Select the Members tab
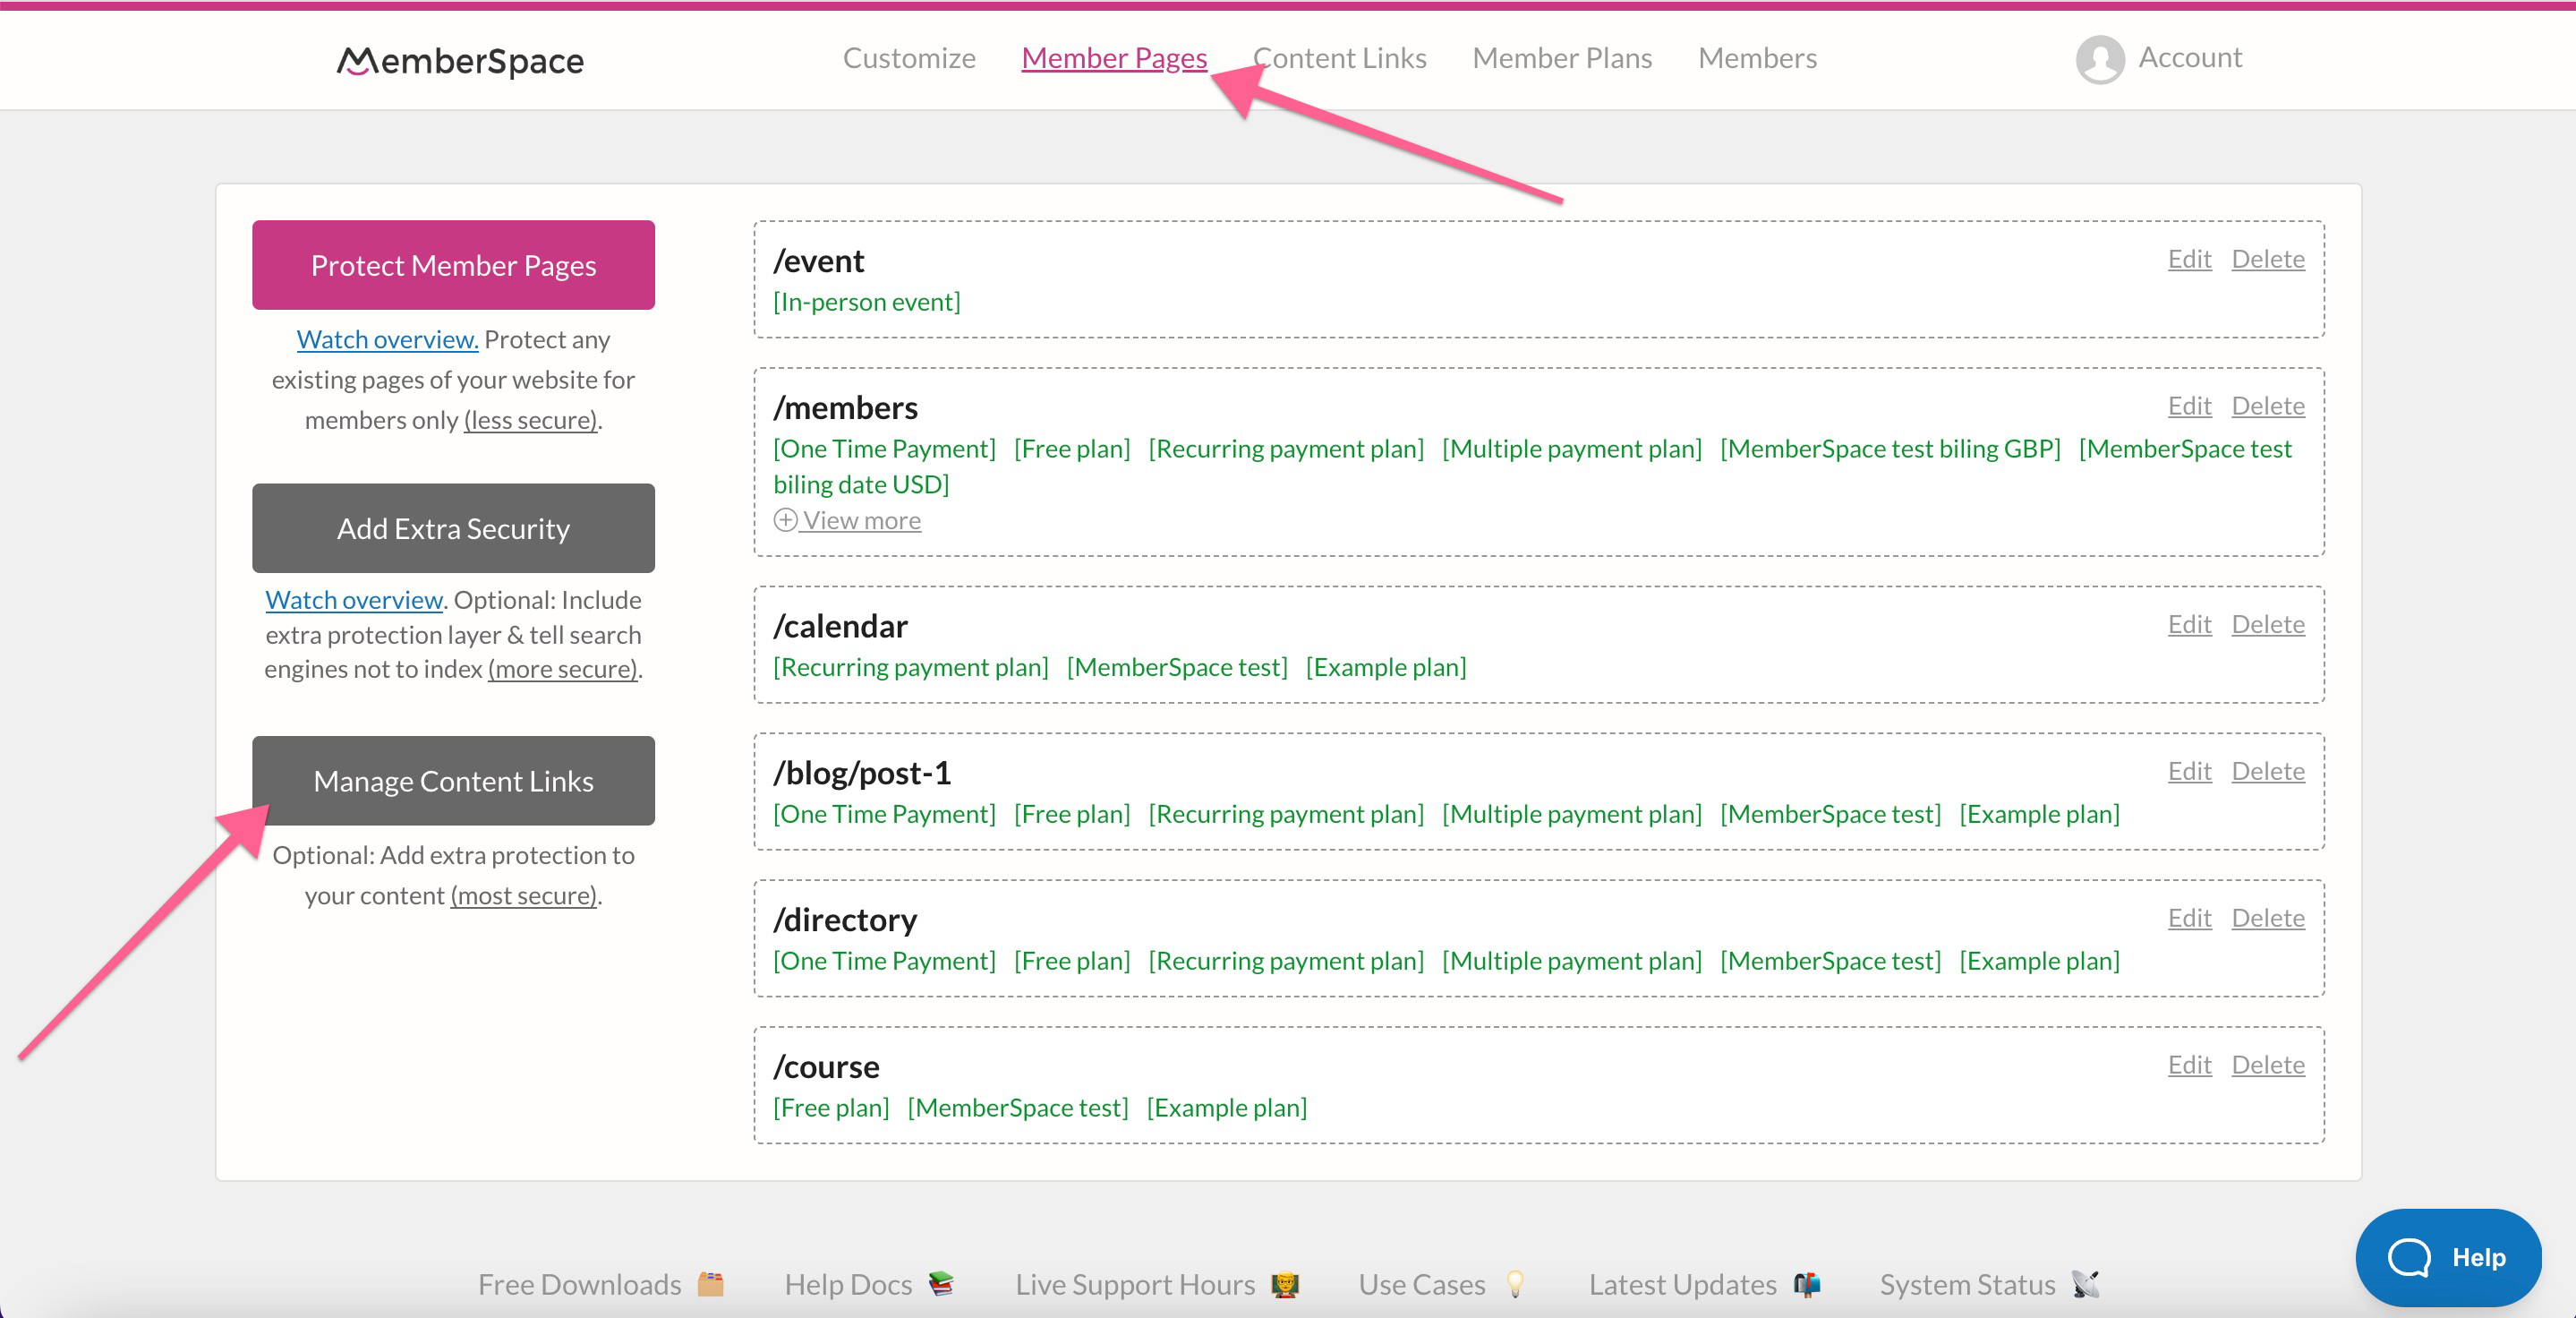The image size is (2576, 1318). [1757, 58]
